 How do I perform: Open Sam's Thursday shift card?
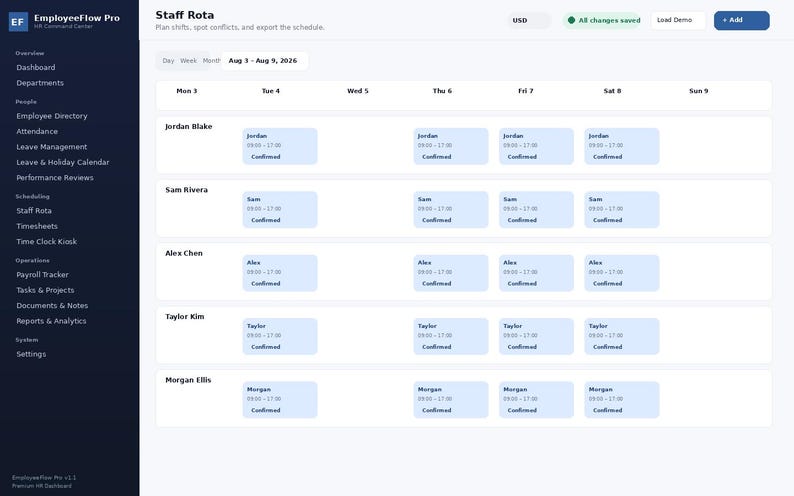pos(451,210)
